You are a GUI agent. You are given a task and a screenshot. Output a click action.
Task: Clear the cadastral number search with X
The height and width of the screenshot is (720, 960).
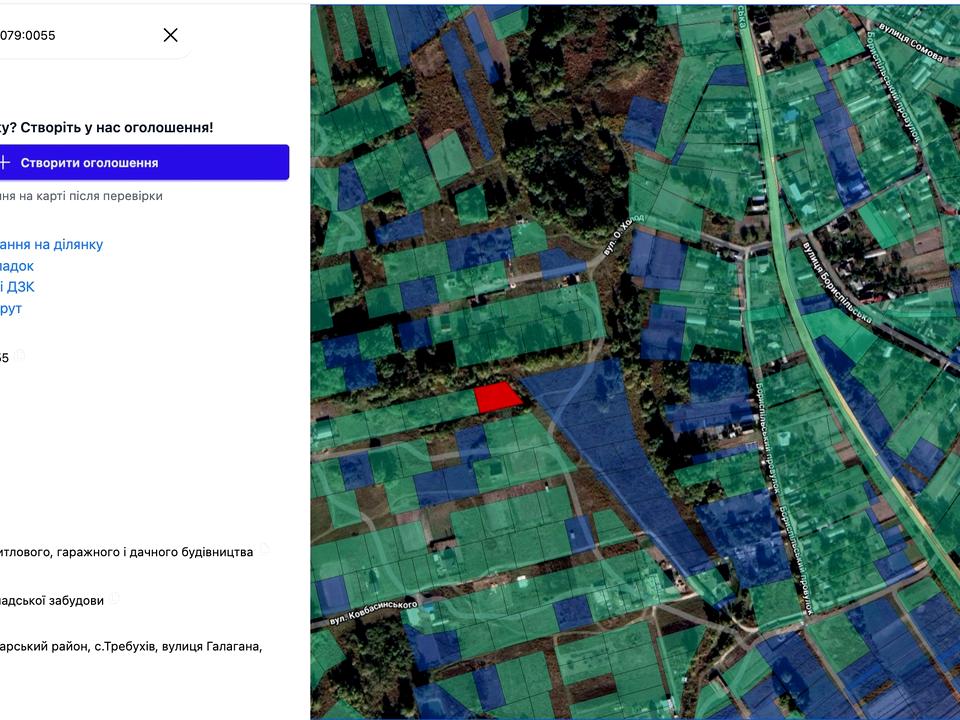tap(171, 35)
